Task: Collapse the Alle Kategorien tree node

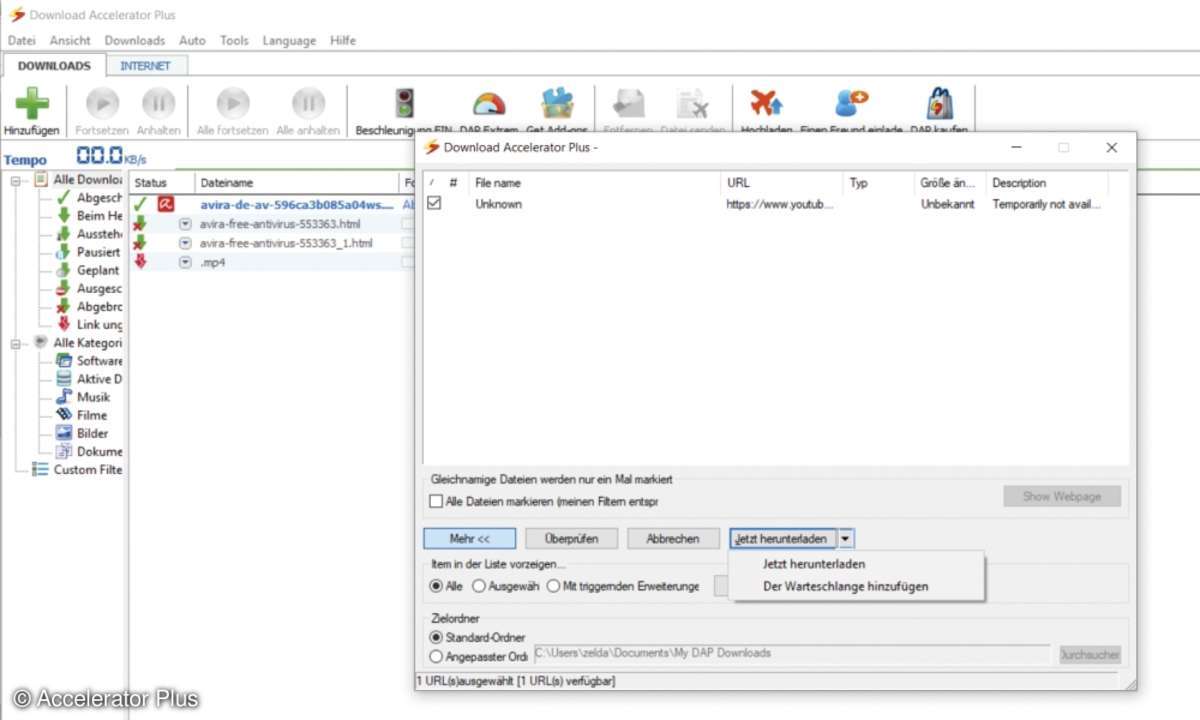Action: point(18,343)
